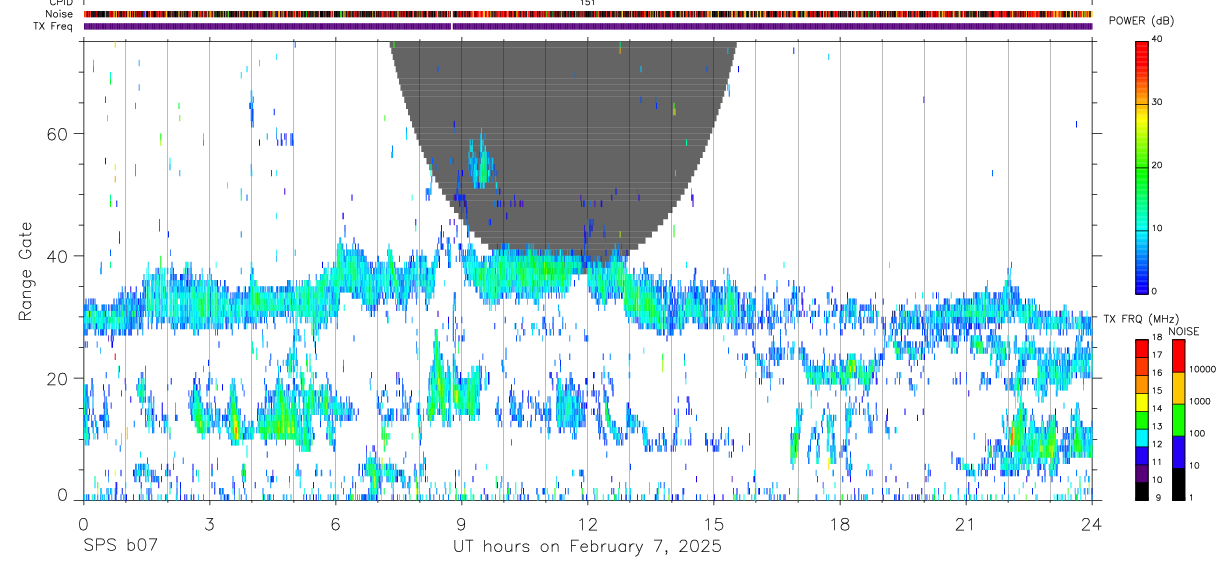Viewport: 1228px width, 567px height.
Task: Click the 21 tick on UT hours axis
Action: (x=966, y=524)
